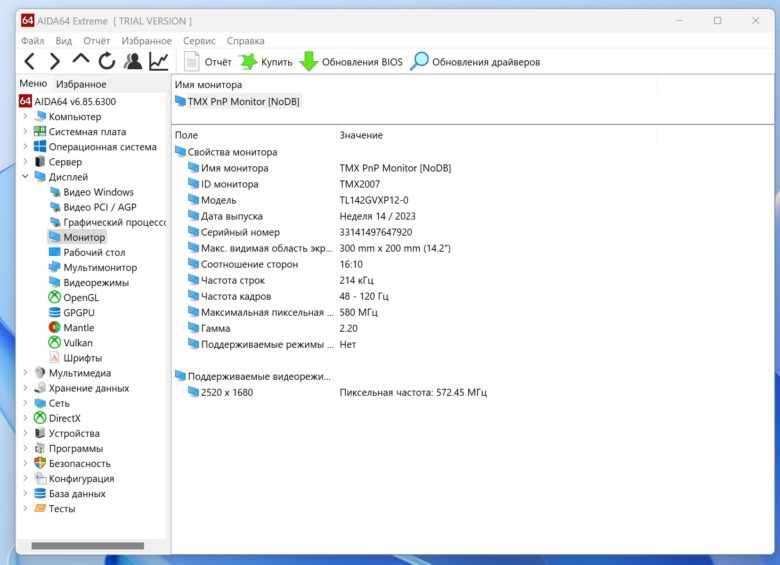Expand the Сеть tree node
The width and height of the screenshot is (780, 565).
(x=25, y=403)
